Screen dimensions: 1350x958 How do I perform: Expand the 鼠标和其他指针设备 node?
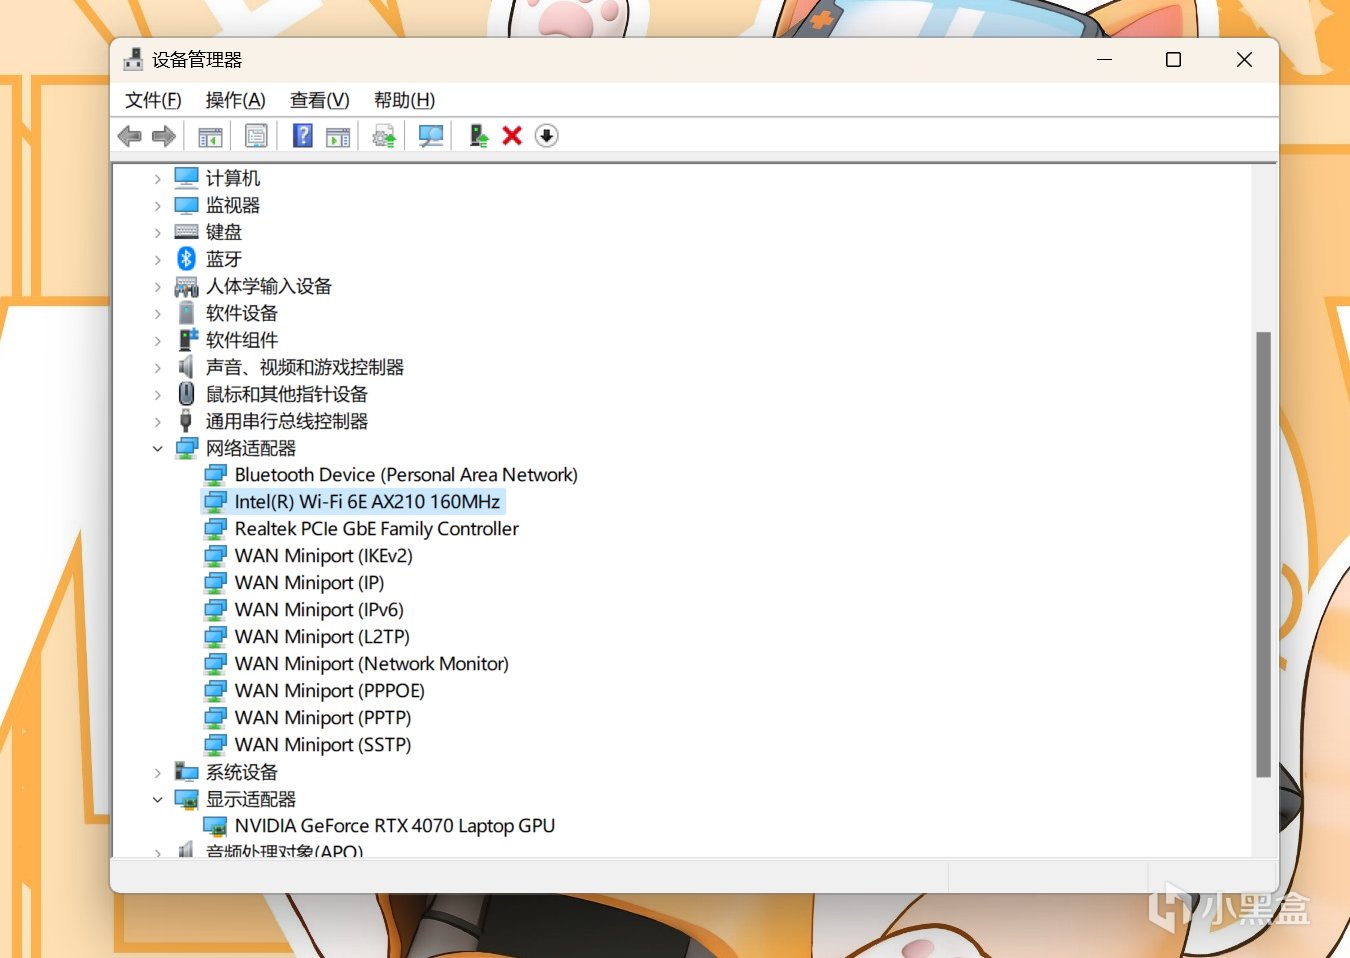point(157,395)
